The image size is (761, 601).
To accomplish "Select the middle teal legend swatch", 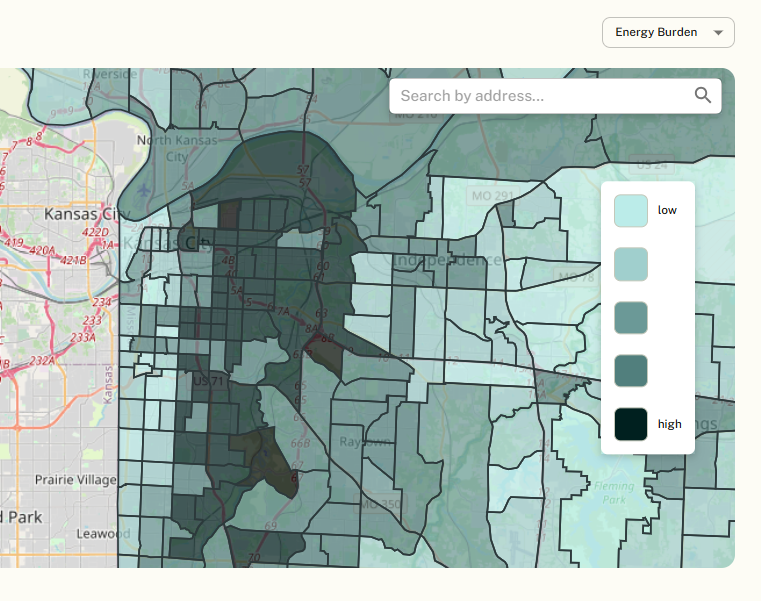I will click(630, 317).
